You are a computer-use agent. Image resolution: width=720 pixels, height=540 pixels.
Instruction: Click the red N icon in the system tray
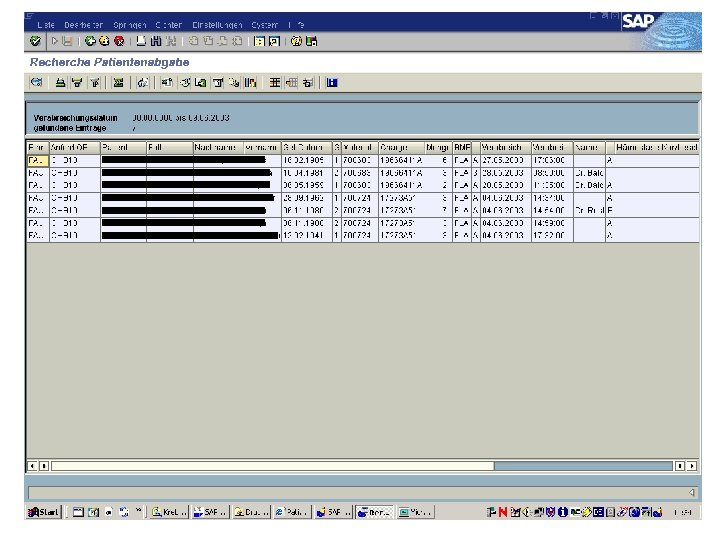point(503,512)
